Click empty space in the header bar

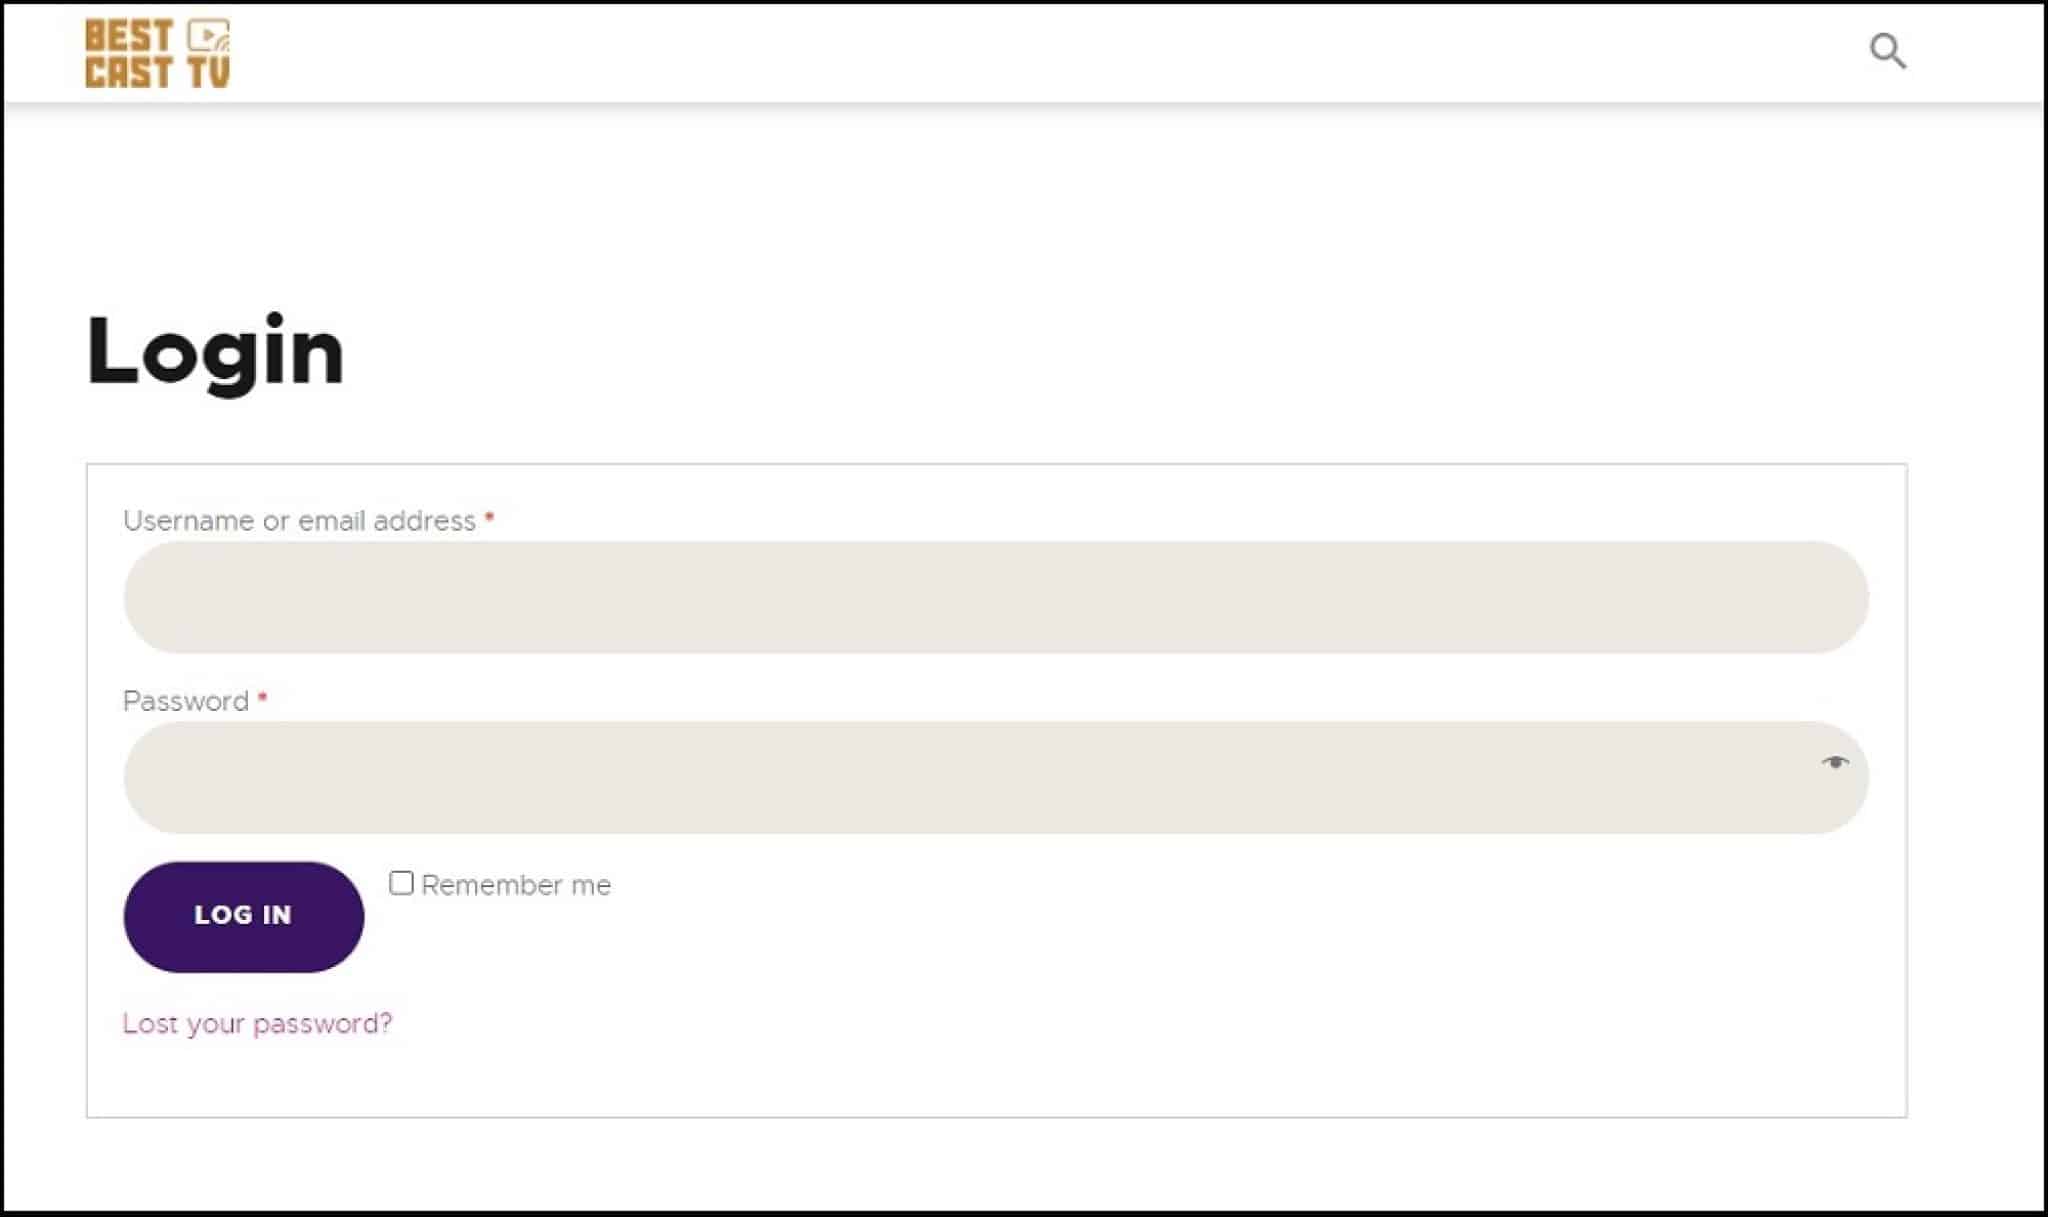(x=1000, y=52)
